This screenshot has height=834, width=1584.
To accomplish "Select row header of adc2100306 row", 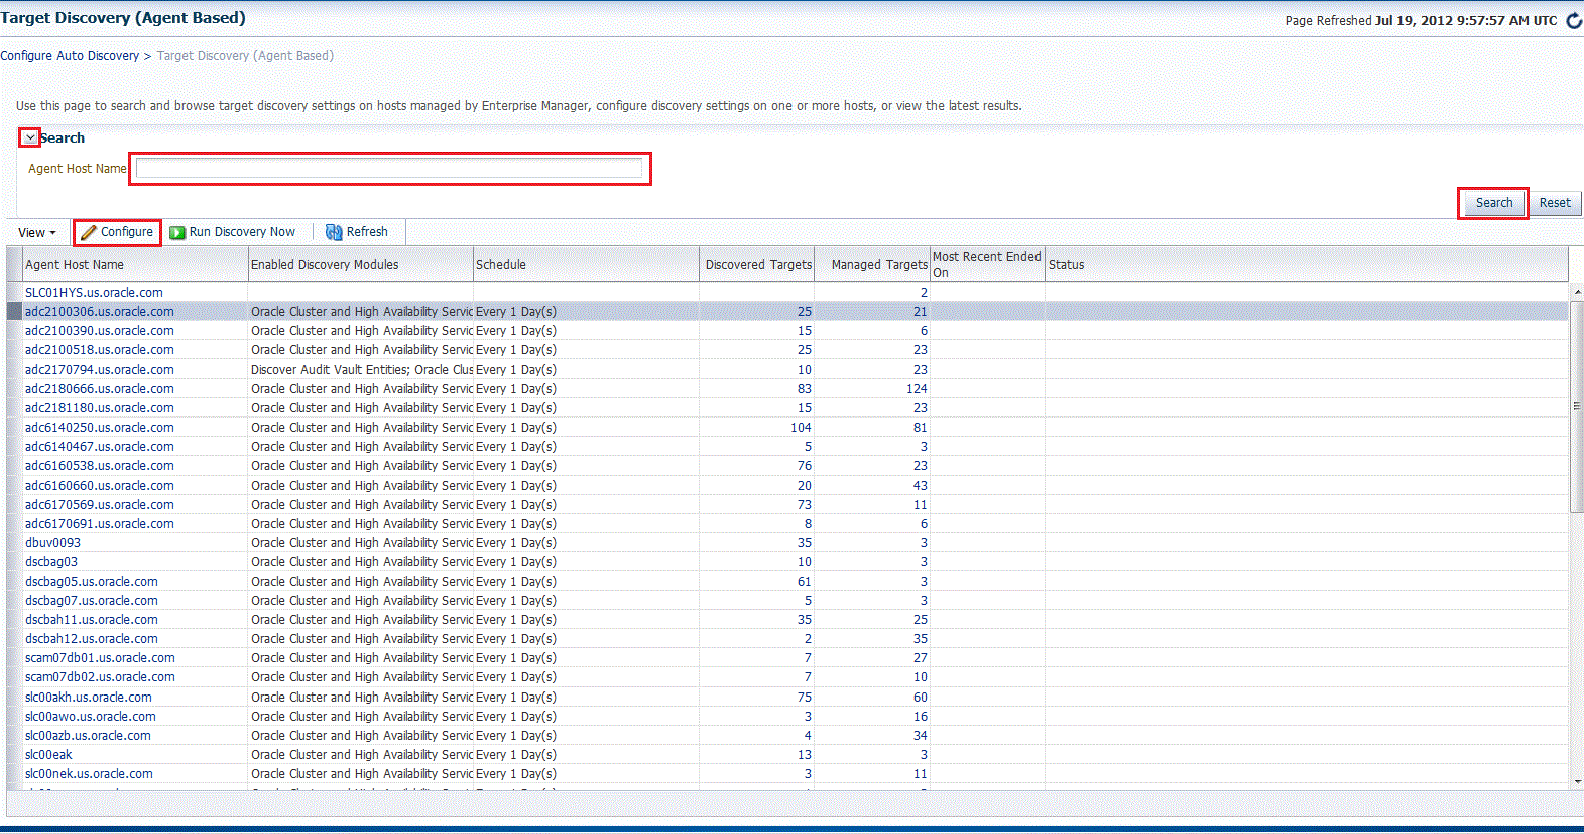I will click(14, 312).
